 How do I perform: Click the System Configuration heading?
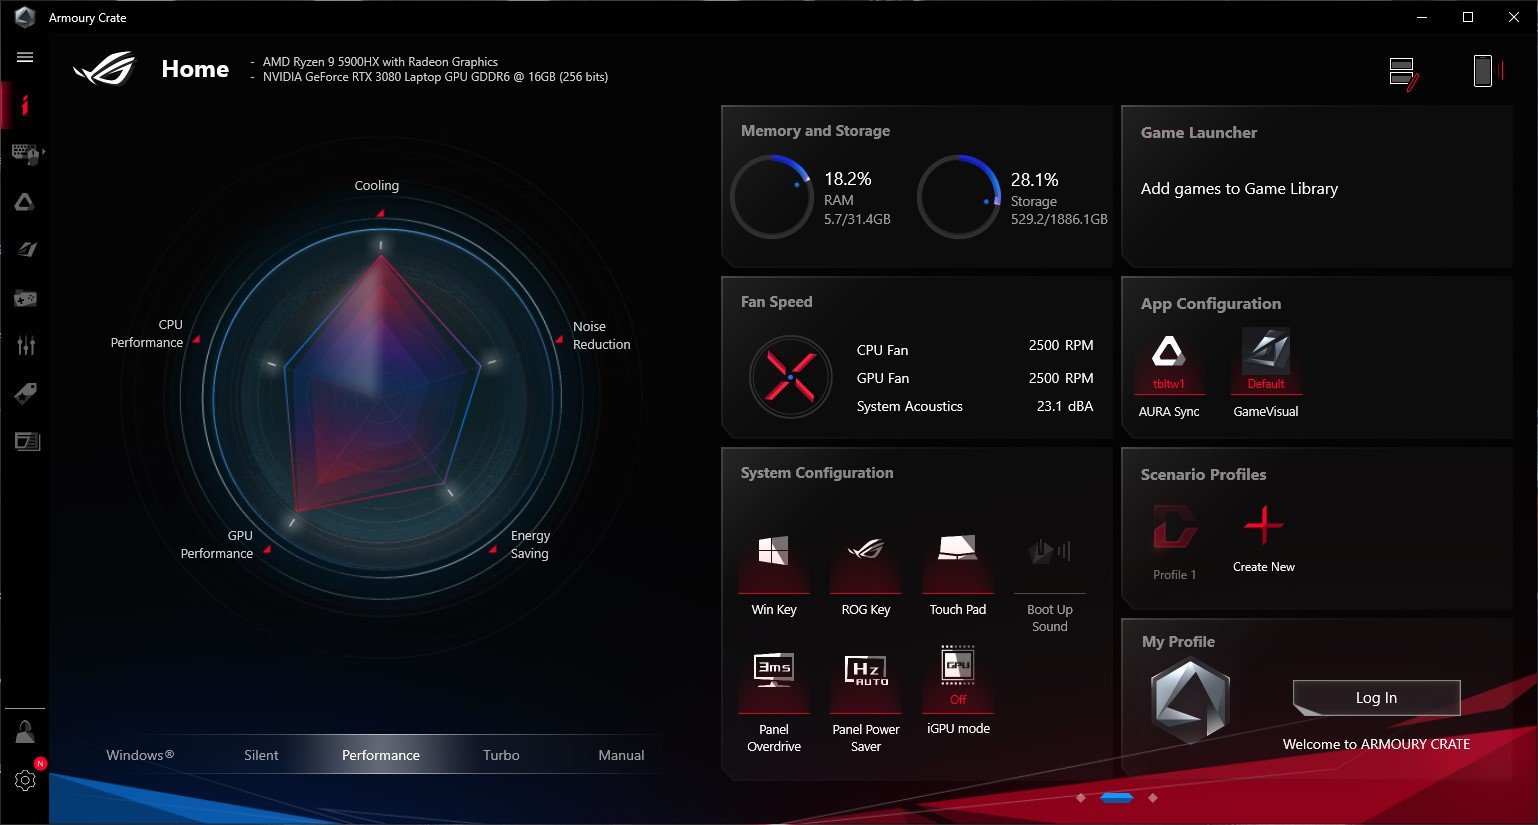click(x=817, y=473)
